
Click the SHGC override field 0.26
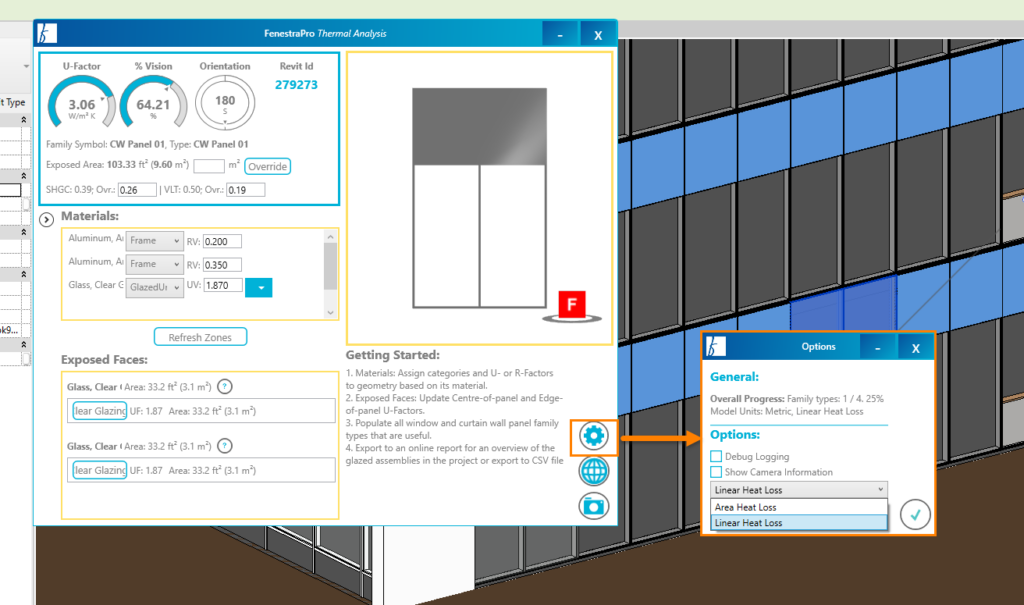click(x=137, y=190)
